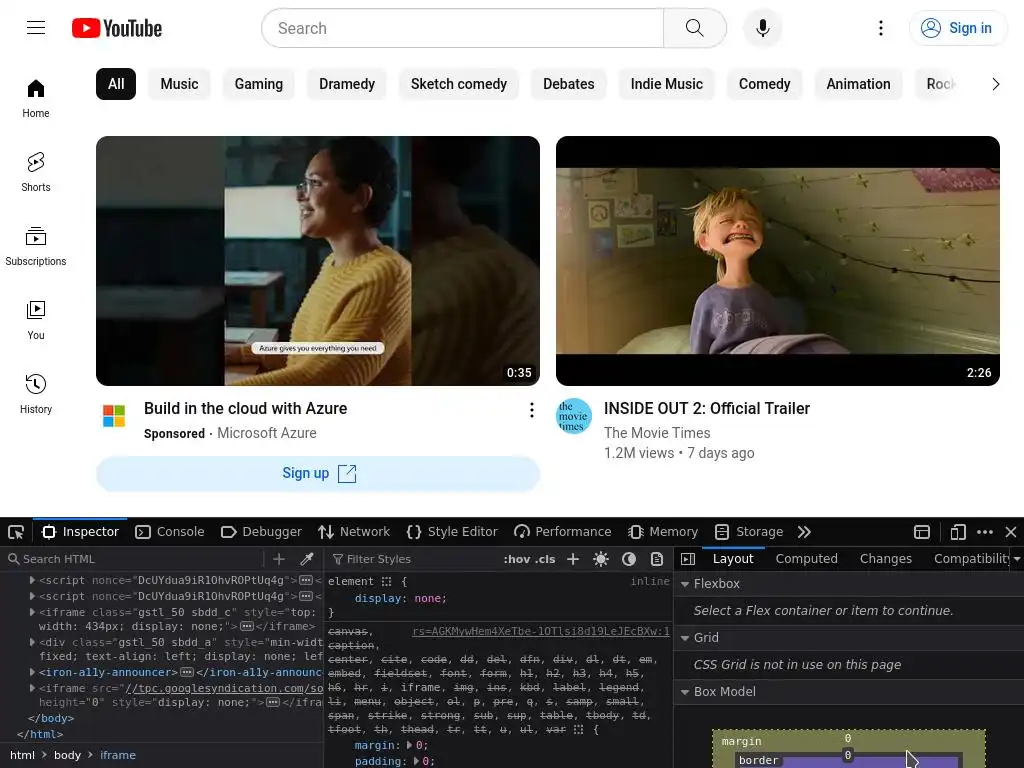Open DevTools customize three-dot menu
Viewport: 1024px width, 768px height.
click(x=985, y=532)
